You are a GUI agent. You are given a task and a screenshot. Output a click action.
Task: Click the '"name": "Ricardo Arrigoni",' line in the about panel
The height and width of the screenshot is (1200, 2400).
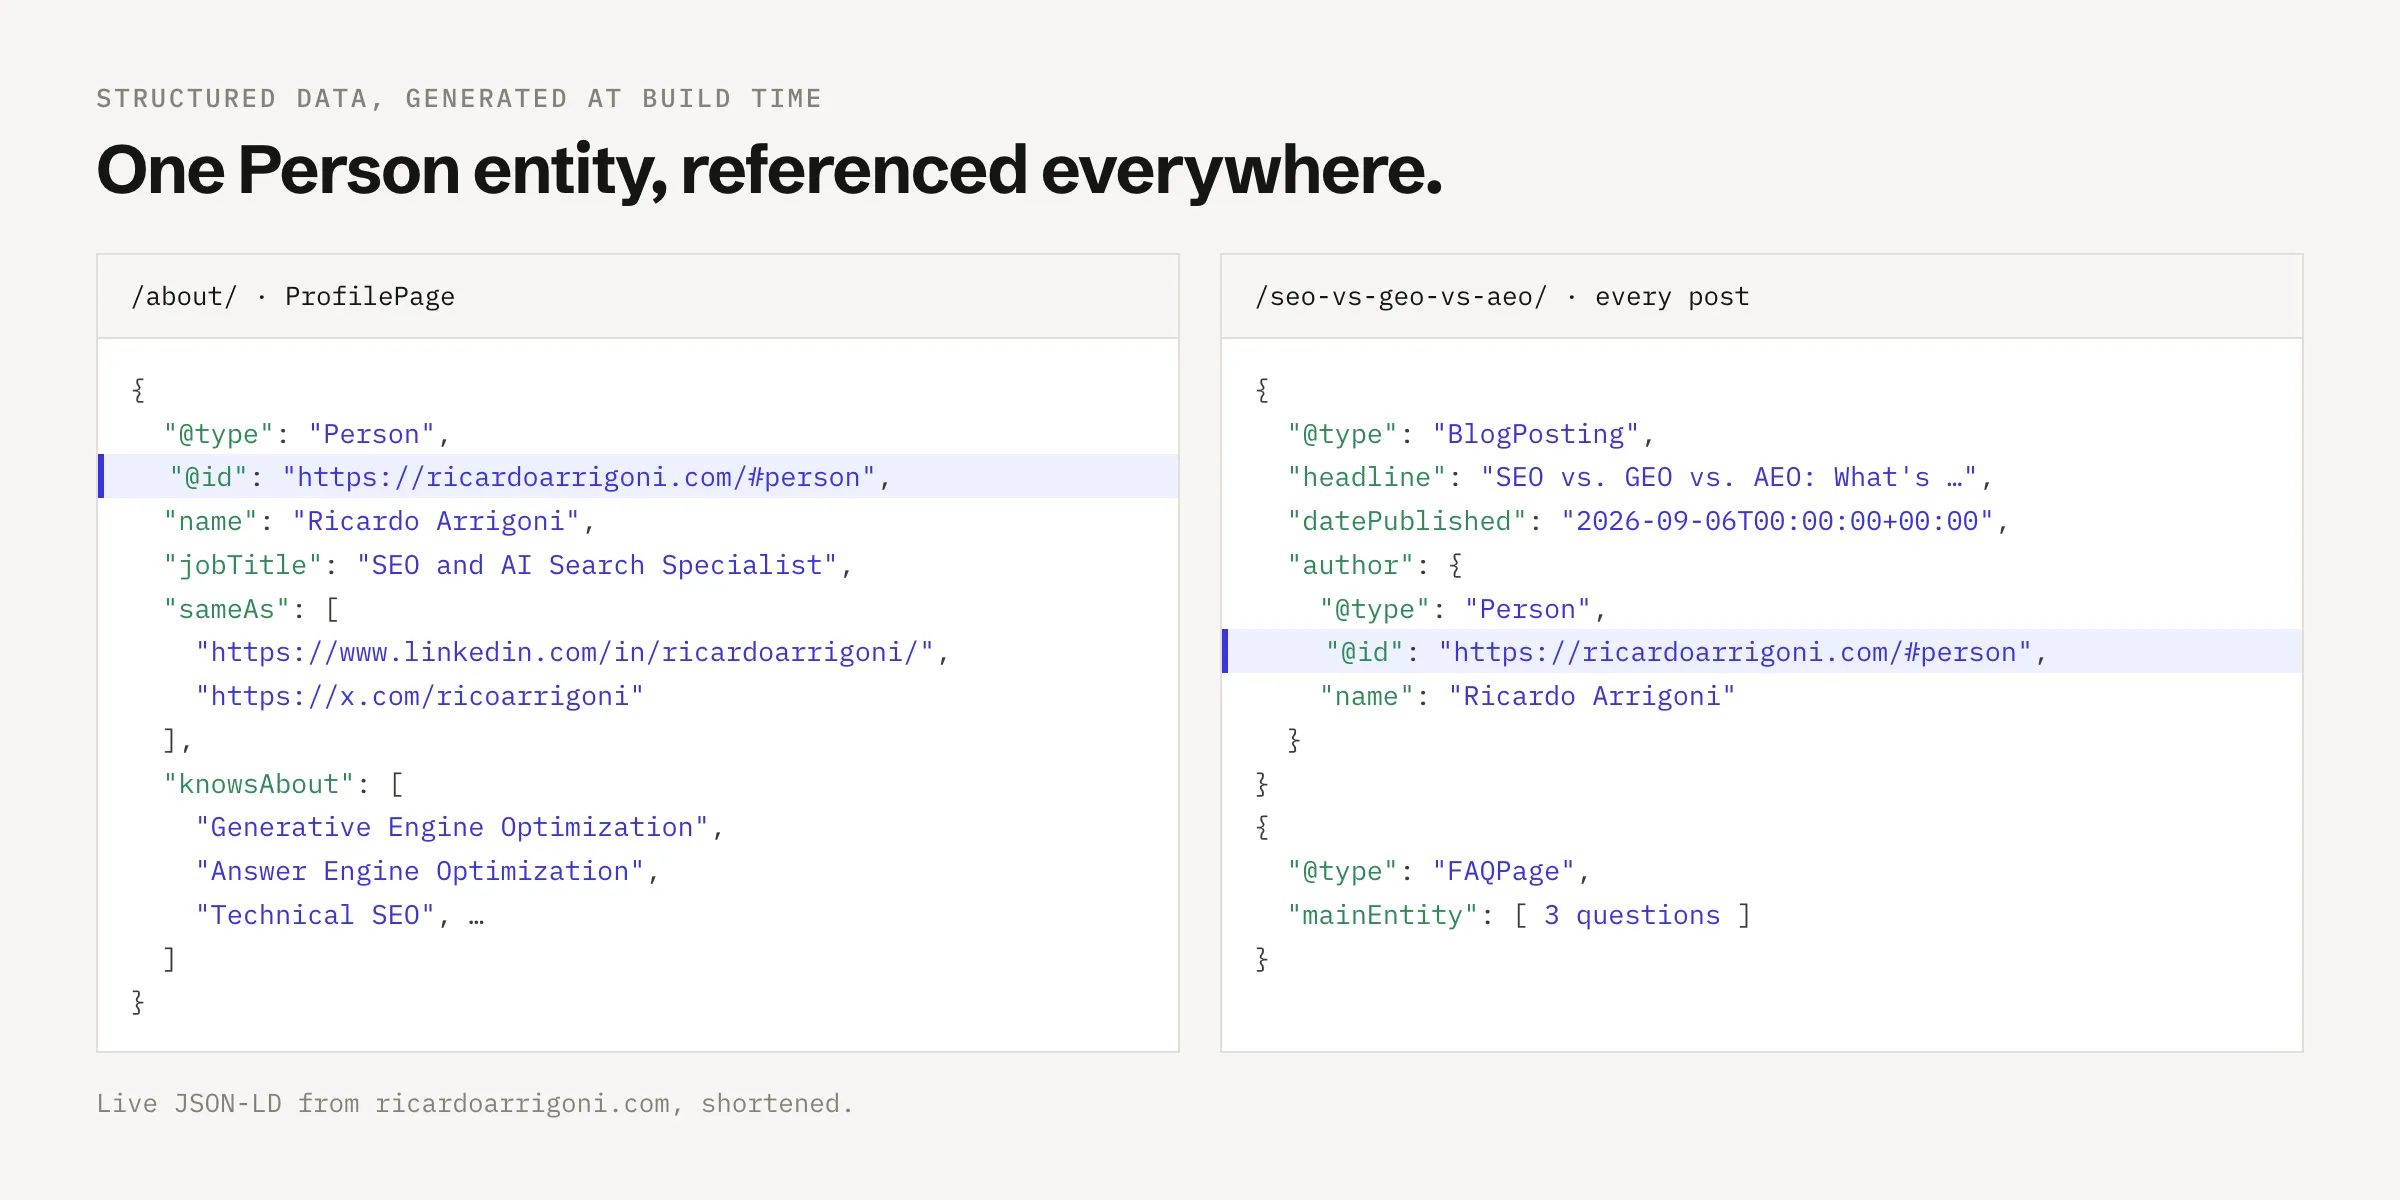(x=379, y=521)
